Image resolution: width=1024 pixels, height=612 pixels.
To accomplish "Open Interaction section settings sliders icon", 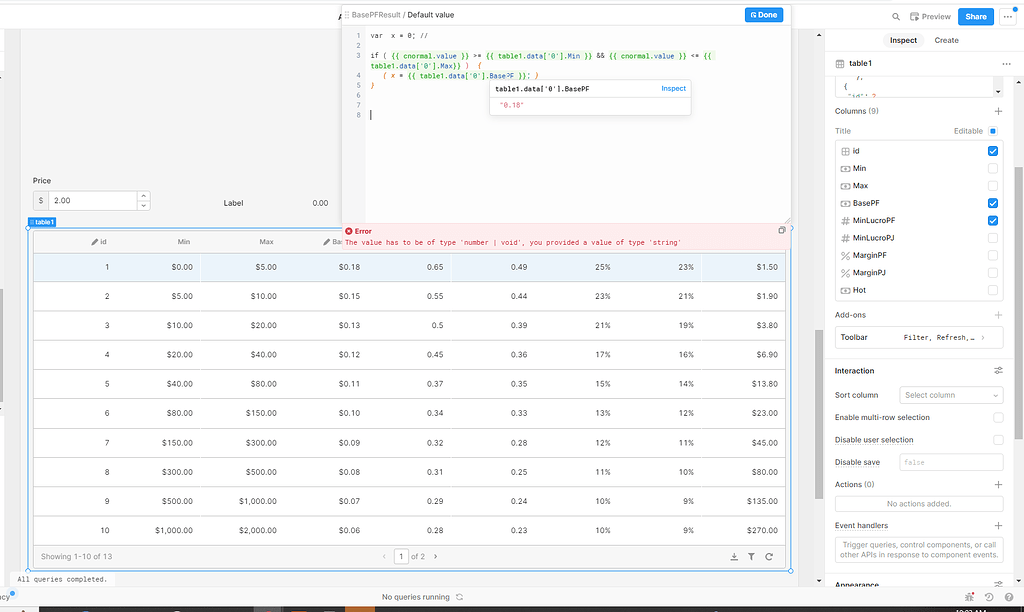I will click(998, 371).
